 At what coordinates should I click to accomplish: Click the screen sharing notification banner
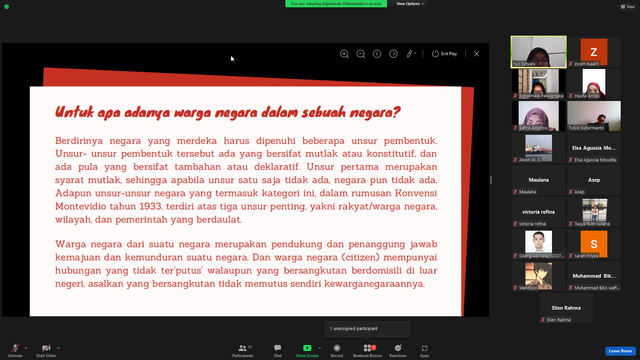pyautogui.click(x=336, y=4)
